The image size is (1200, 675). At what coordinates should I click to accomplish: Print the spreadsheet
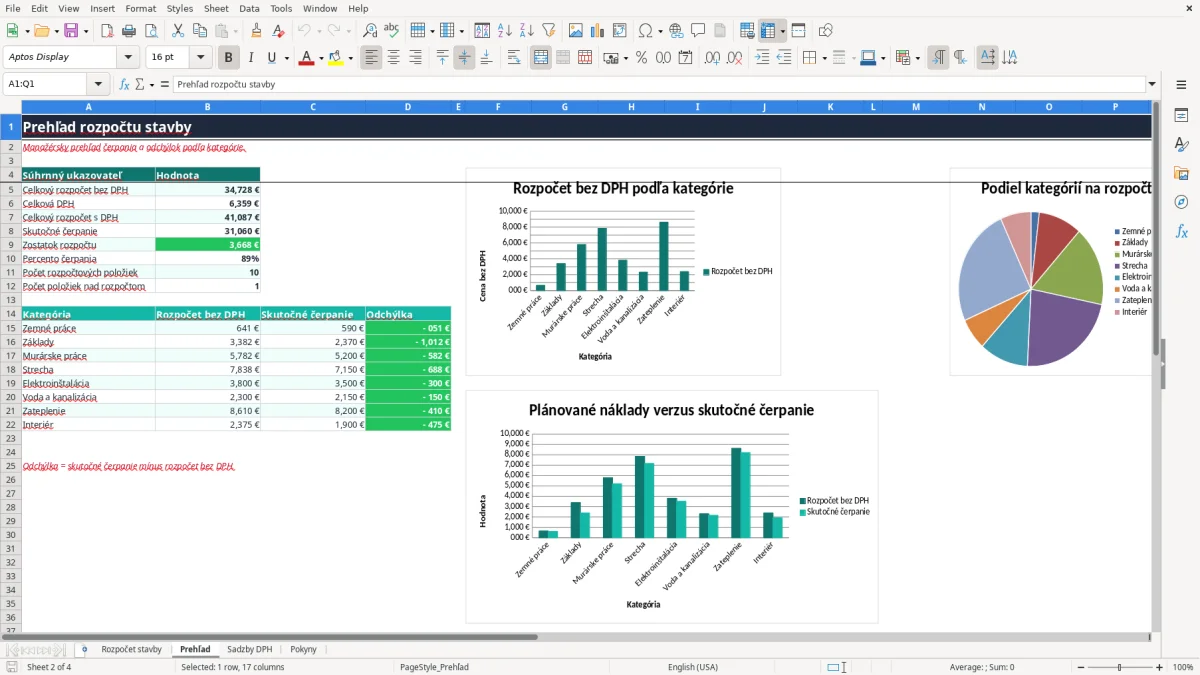[129, 31]
